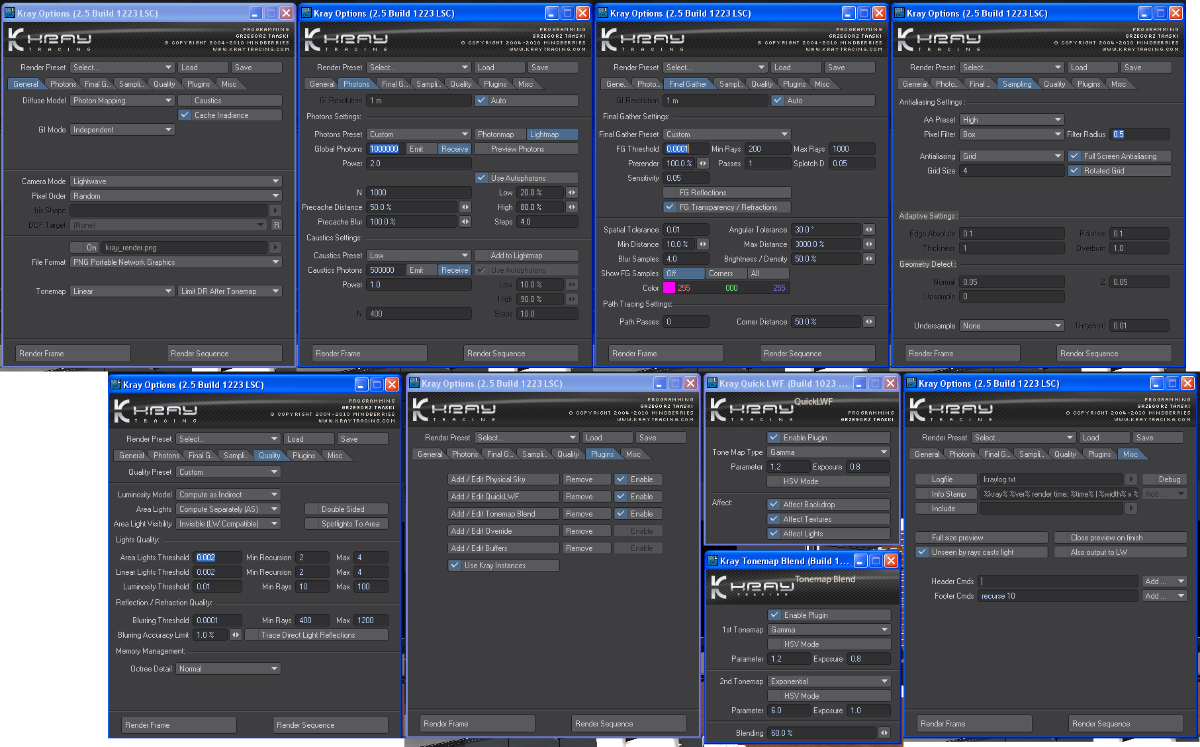
Task: Click the arrows beside Precache Distance value
Action: coord(464,207)
